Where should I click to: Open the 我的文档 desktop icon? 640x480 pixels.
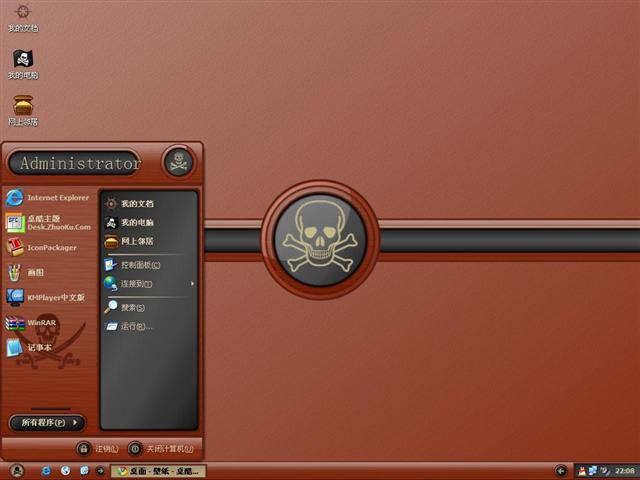[x=23, y=17]
